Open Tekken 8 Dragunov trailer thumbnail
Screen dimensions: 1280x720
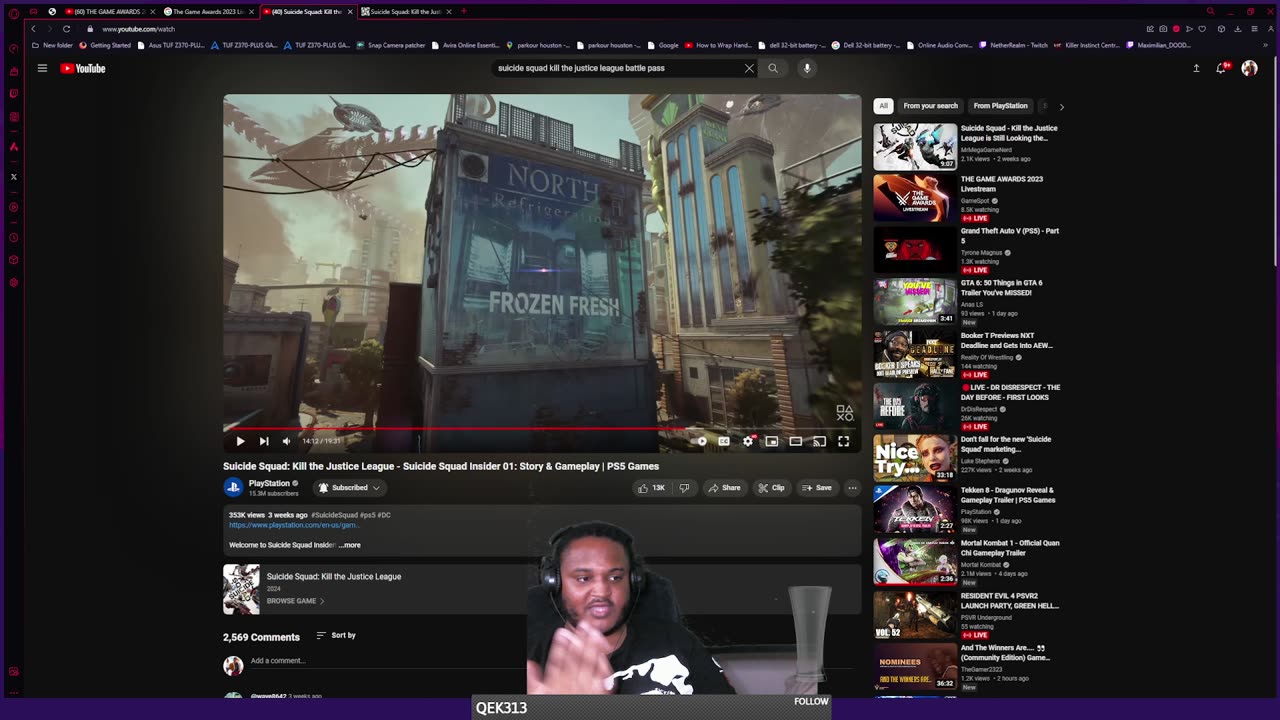[915, 510]
